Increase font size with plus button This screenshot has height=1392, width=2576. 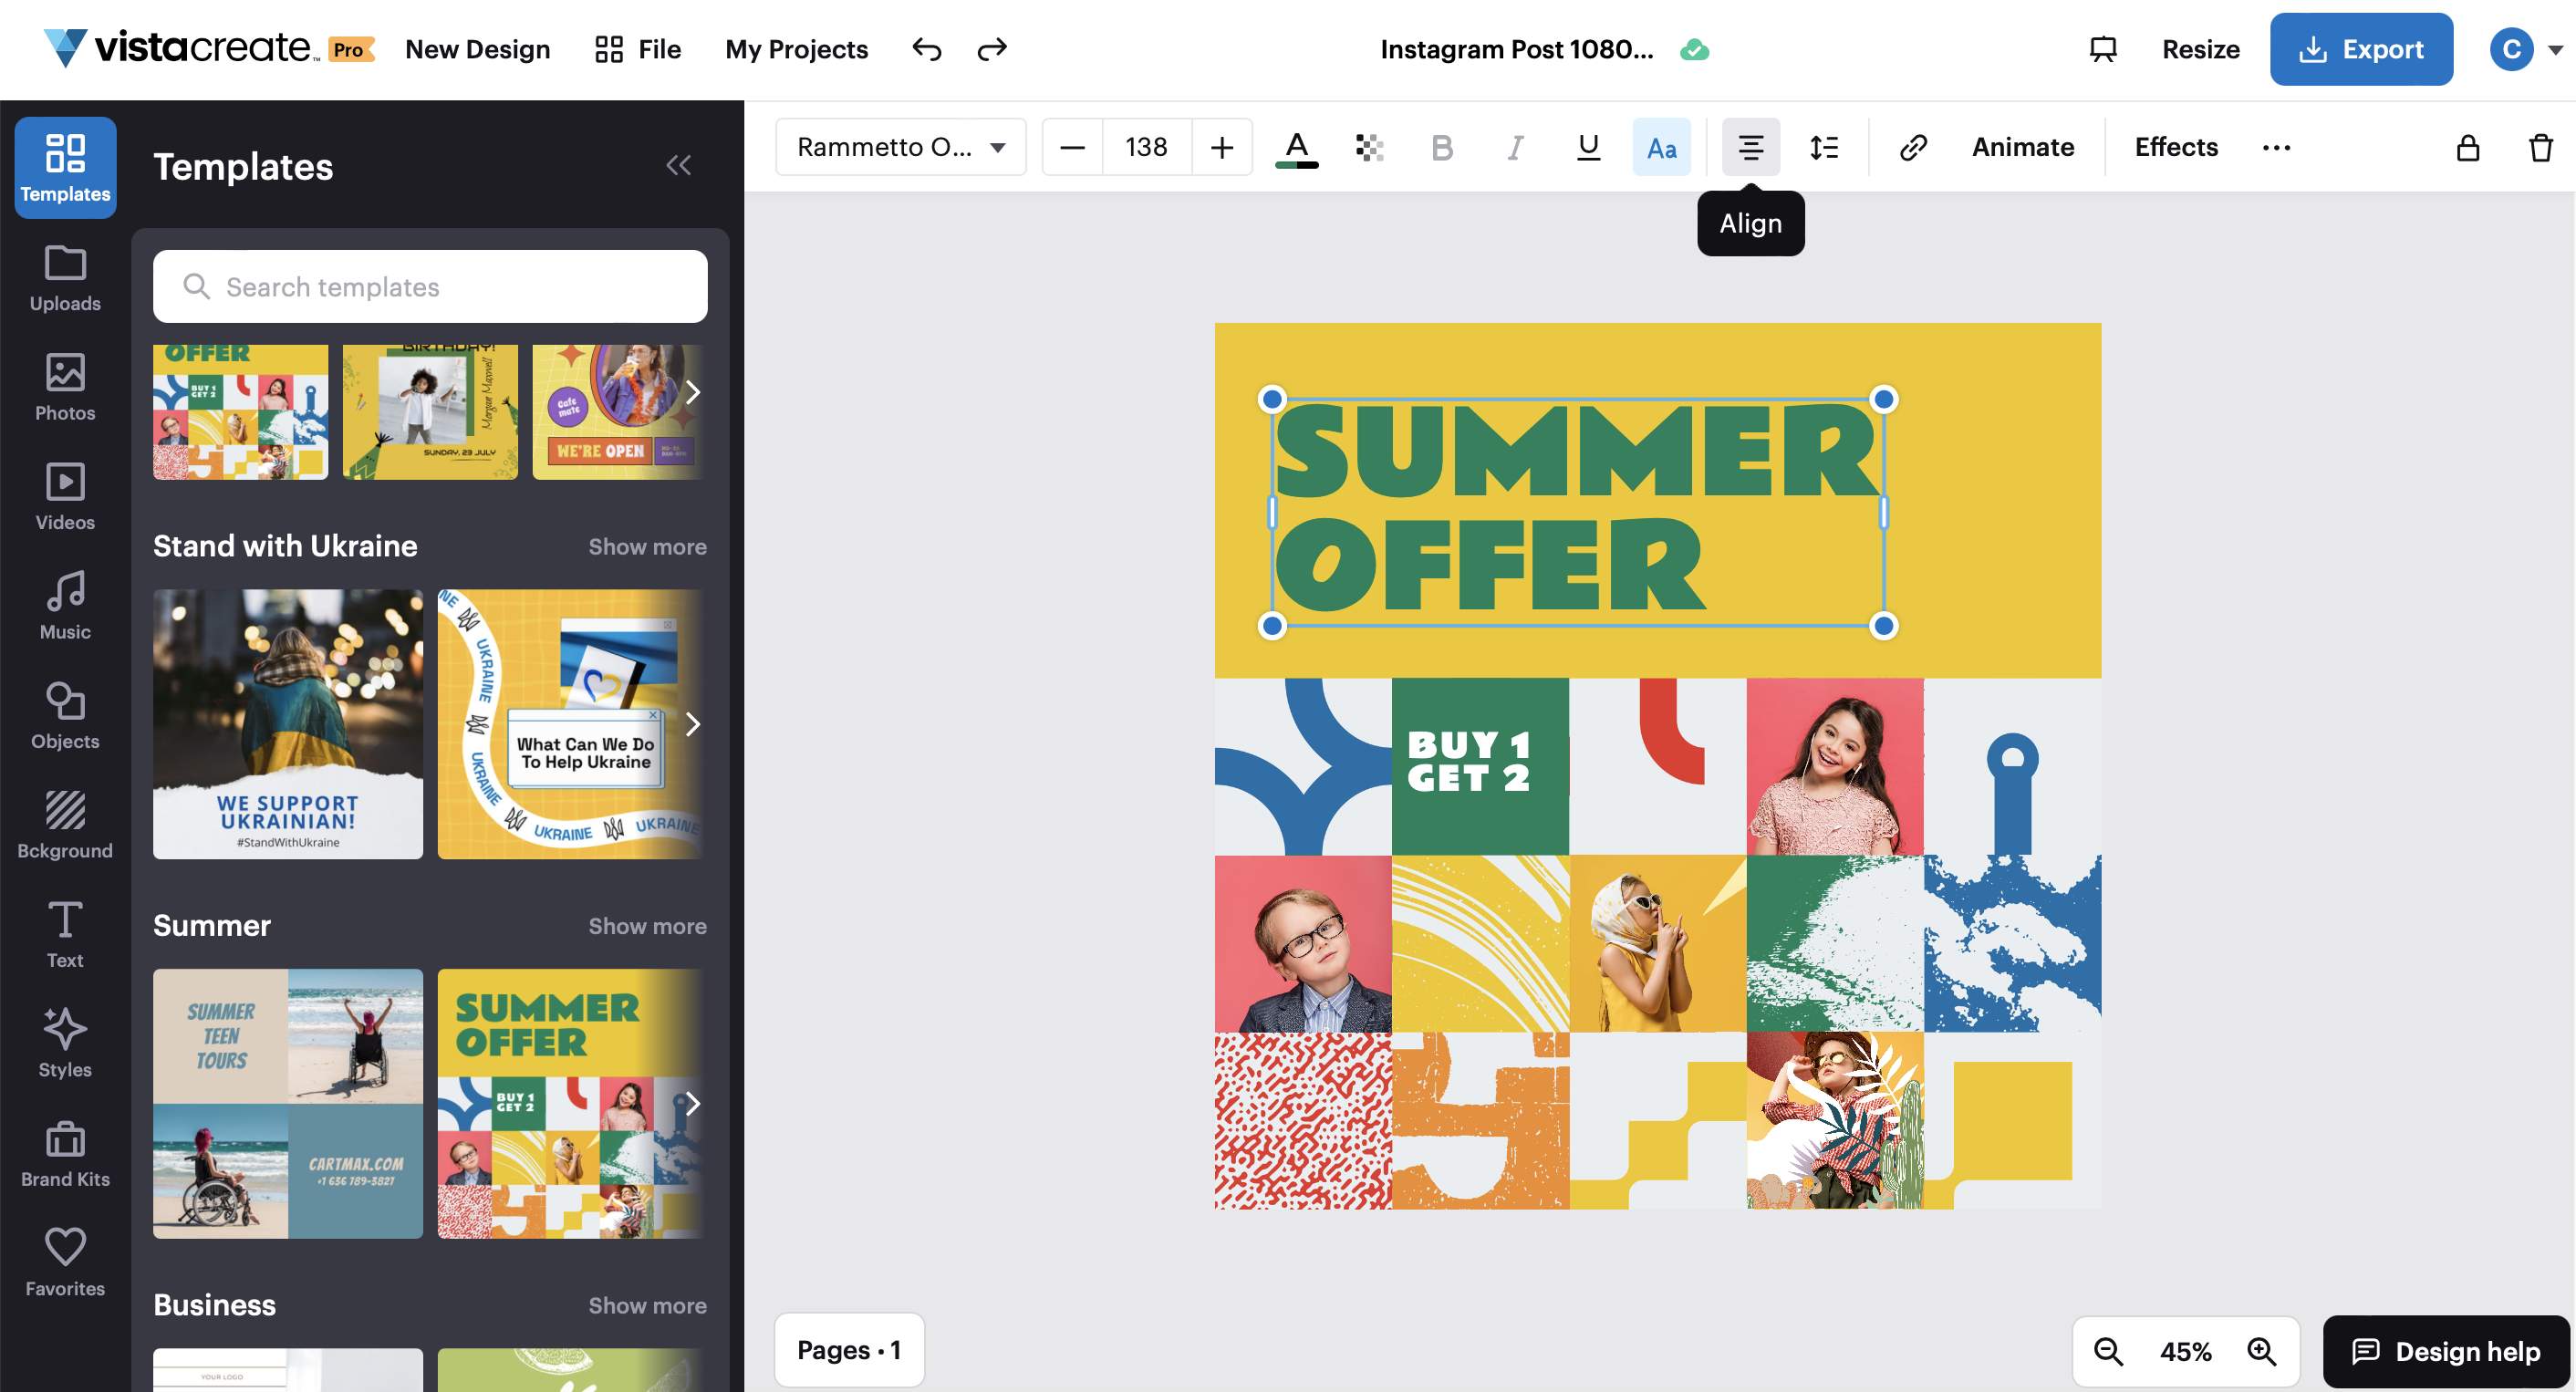[1221, 148]
